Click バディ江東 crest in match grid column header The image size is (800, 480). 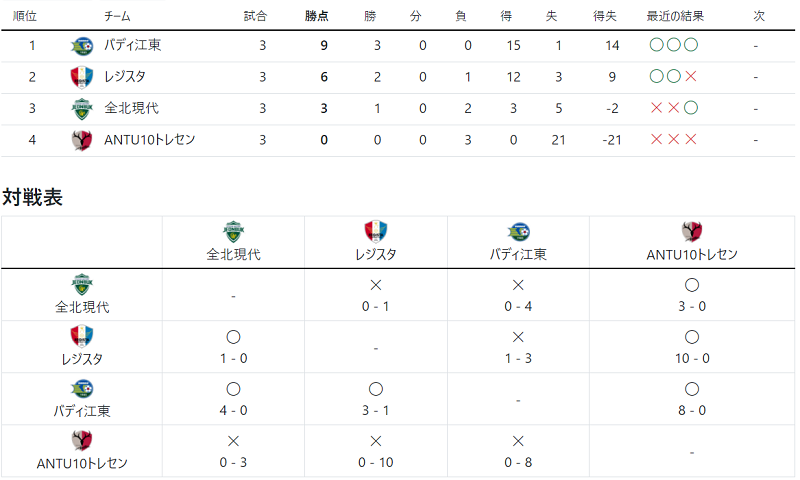(x=518, y=232)
